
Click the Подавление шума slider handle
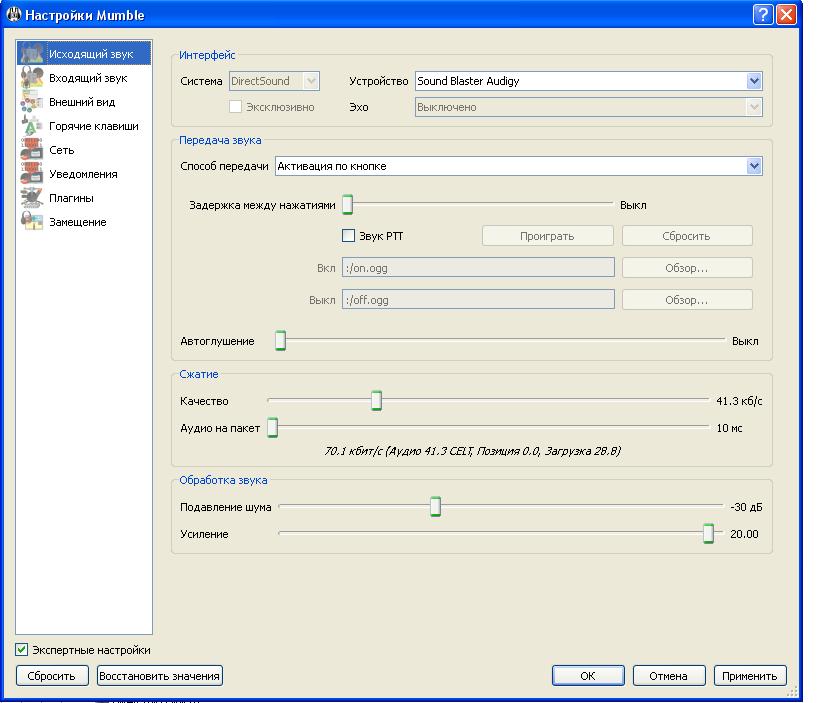[x=435, y=507]
